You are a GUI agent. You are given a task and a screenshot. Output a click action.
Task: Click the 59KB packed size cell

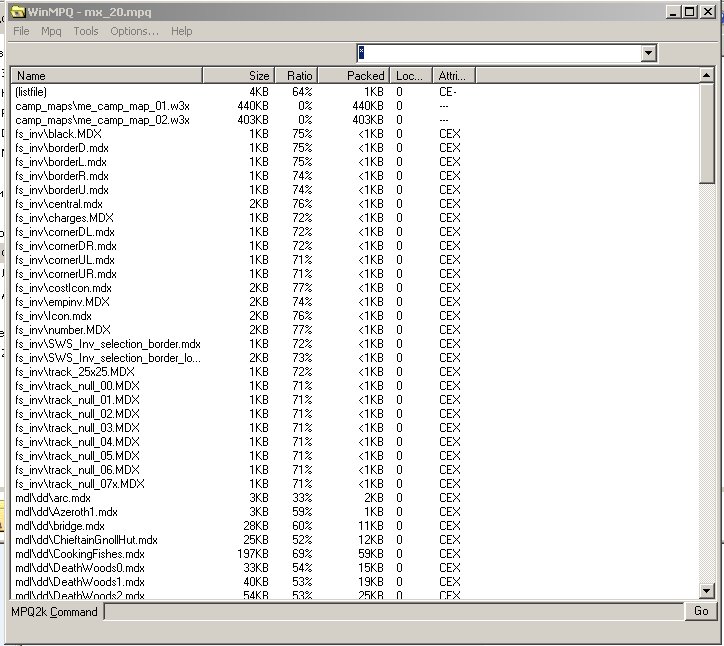point(371,554)
